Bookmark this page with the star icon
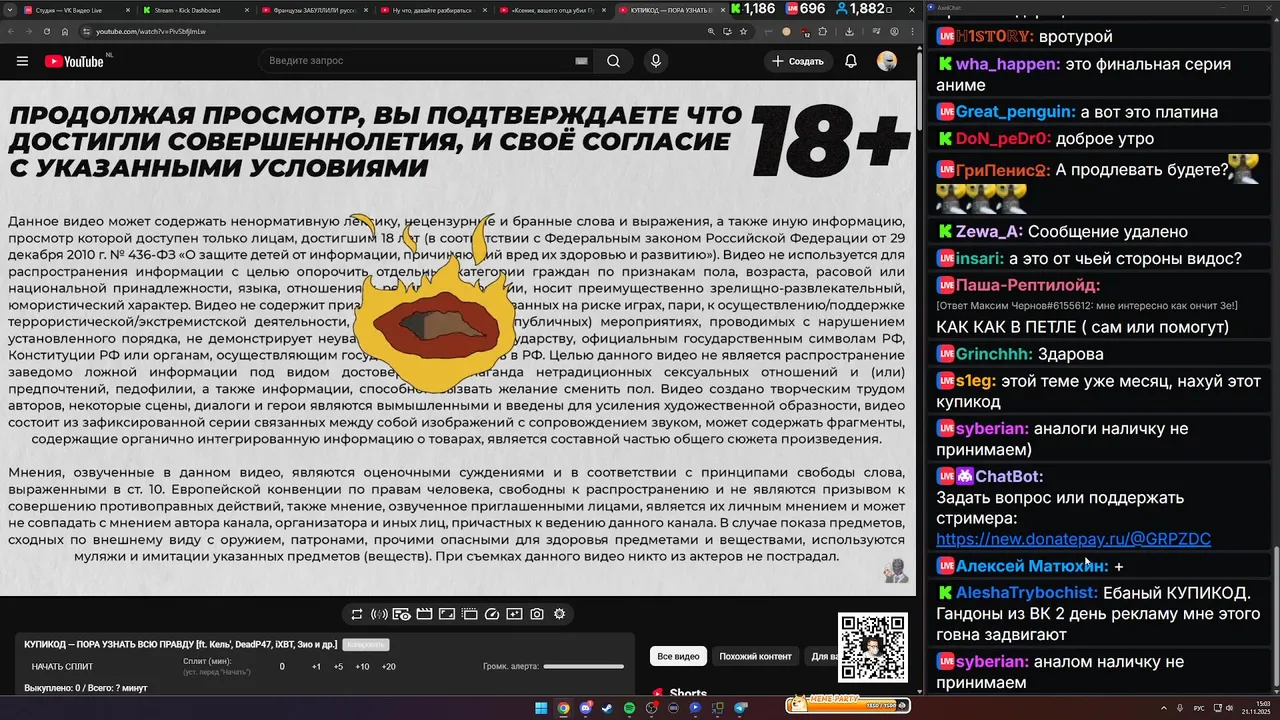 pyautogui.click(x=743, y=31)
